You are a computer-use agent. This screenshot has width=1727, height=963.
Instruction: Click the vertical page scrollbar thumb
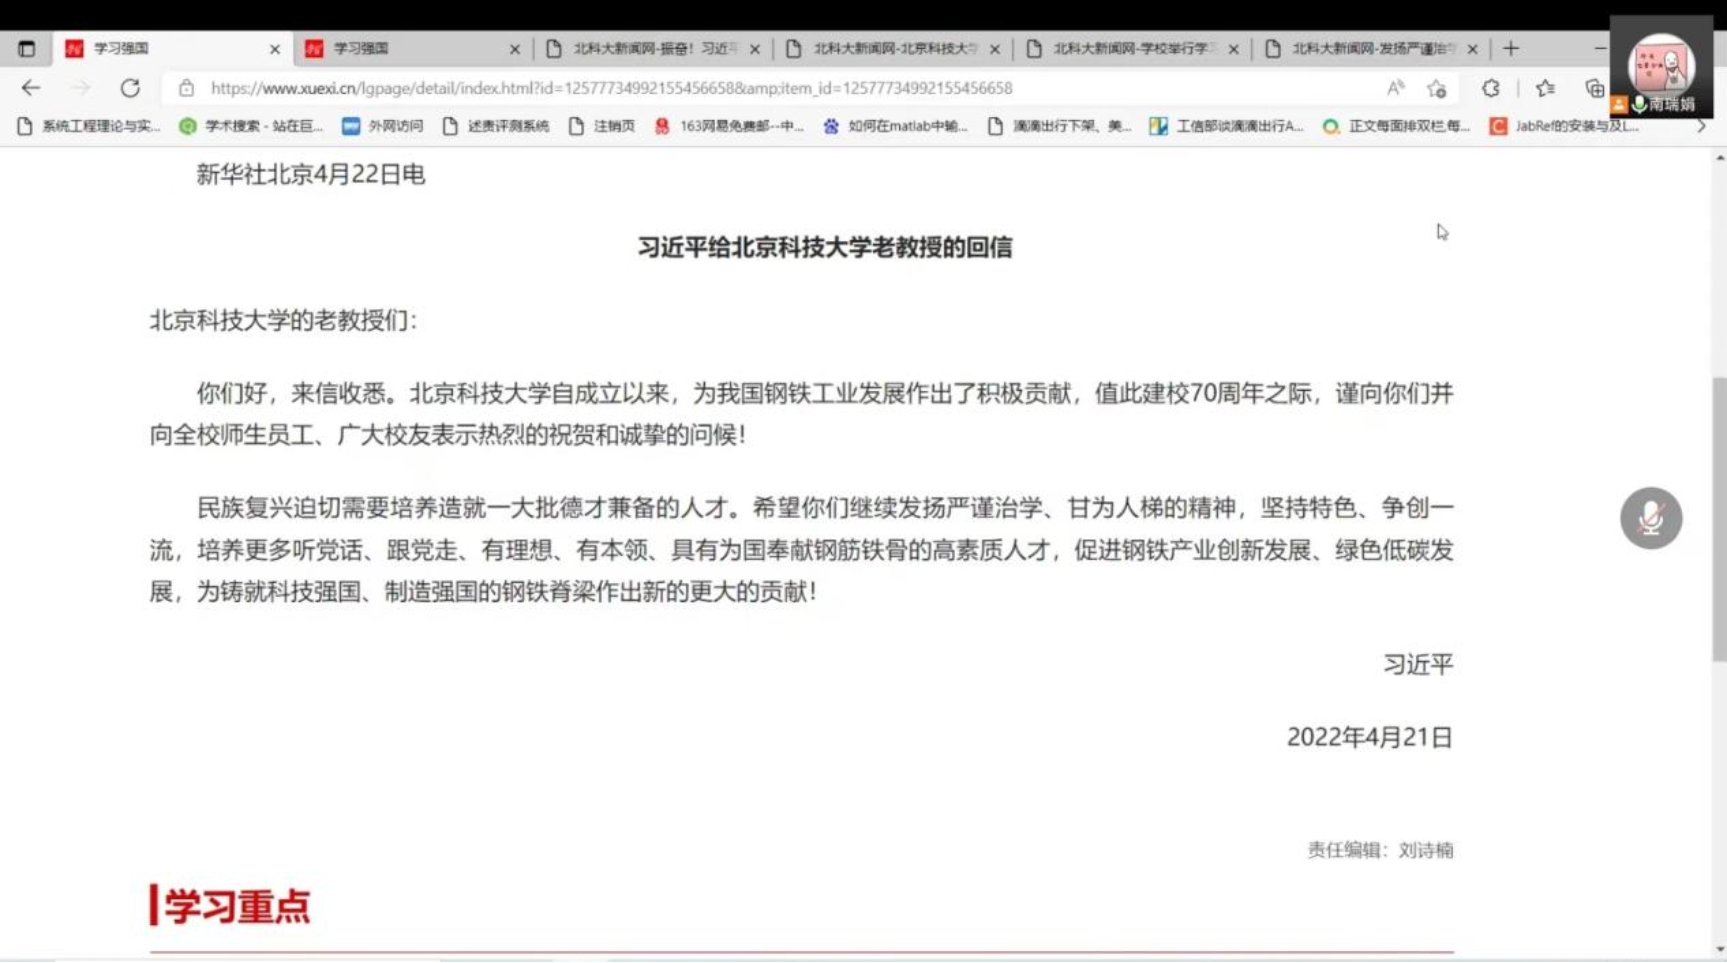(x=1719, y=520)
